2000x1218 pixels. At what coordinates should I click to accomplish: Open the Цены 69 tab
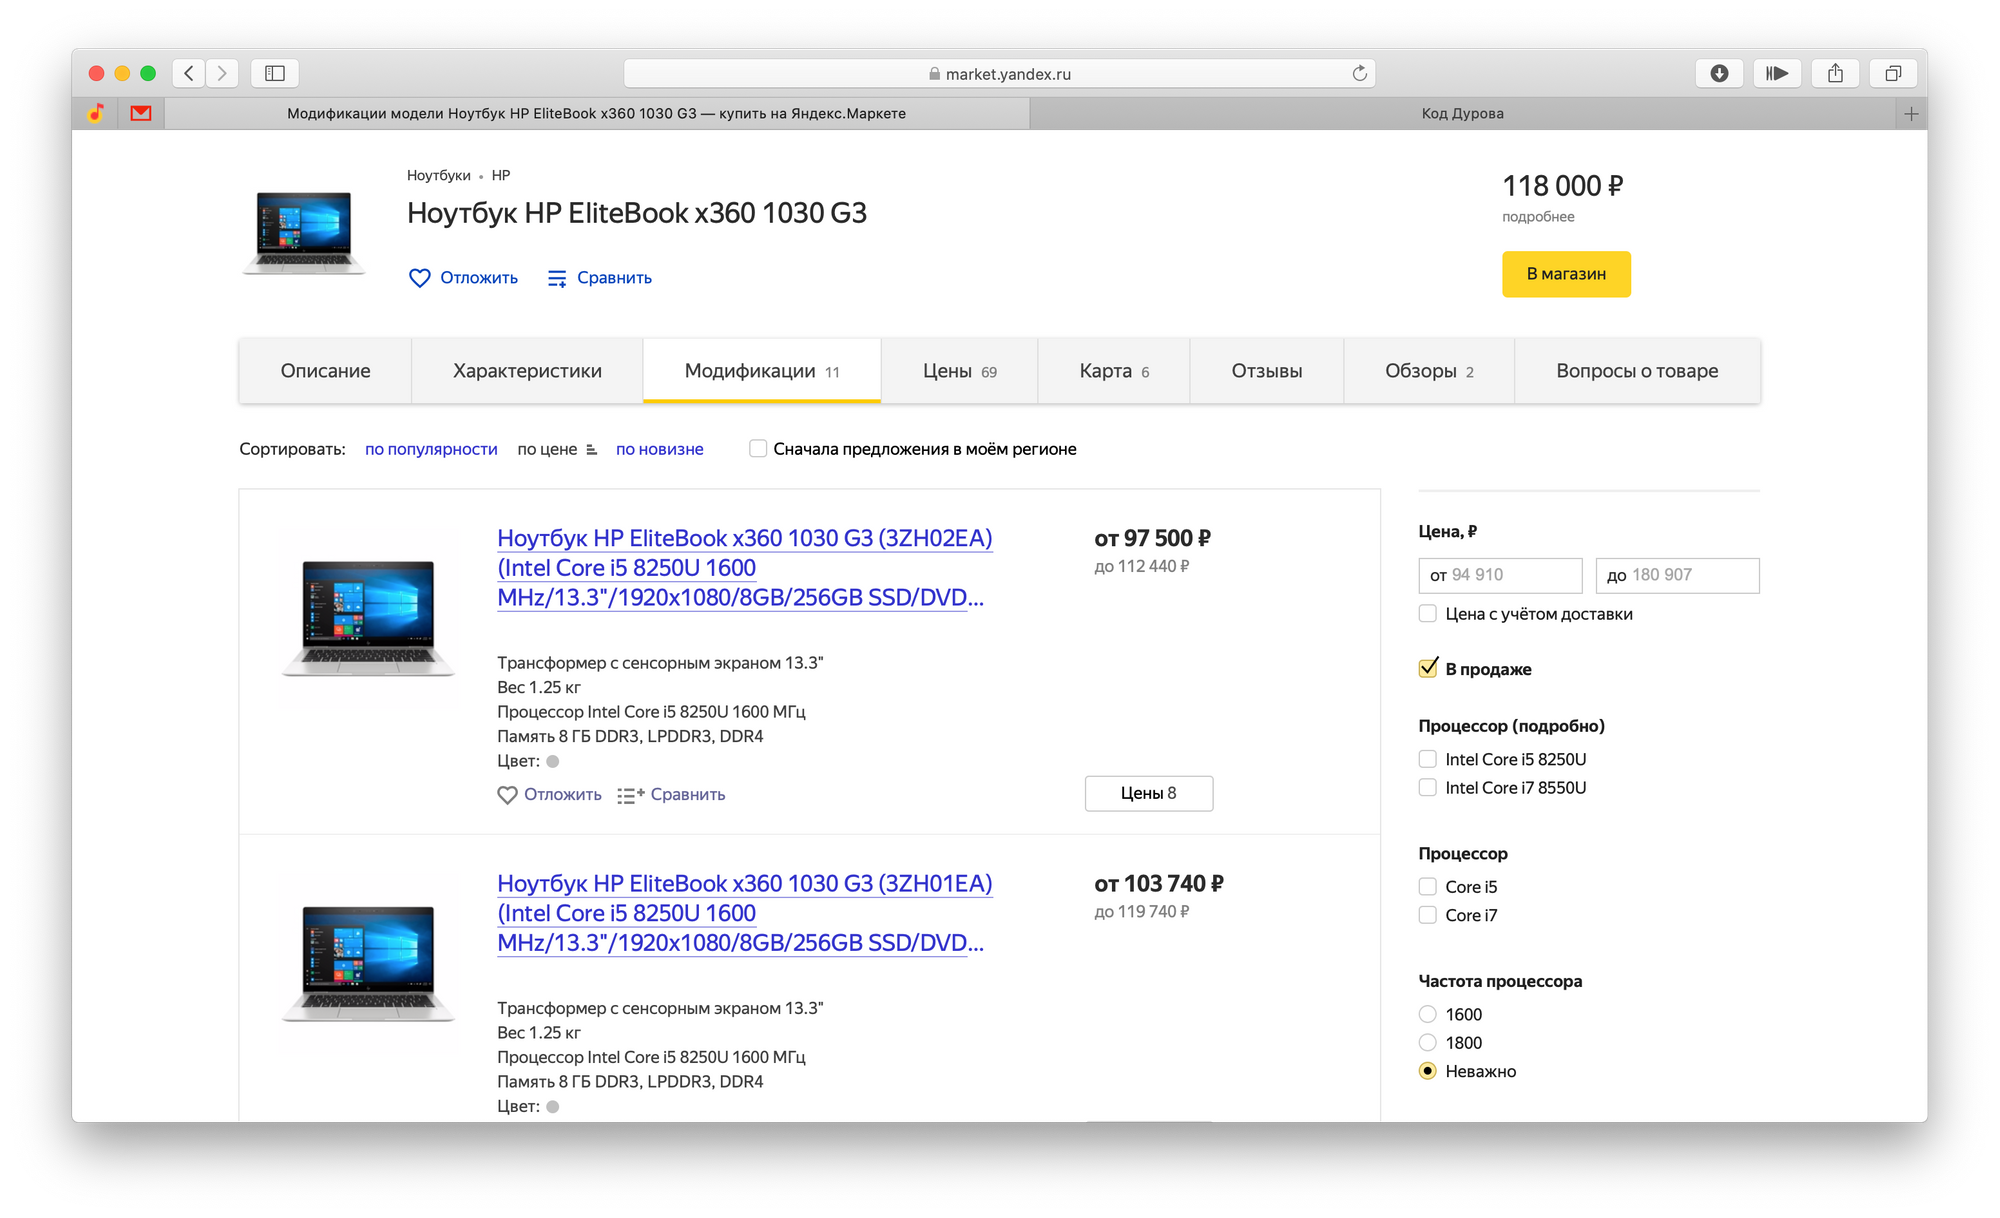click(x=959, y=371)
